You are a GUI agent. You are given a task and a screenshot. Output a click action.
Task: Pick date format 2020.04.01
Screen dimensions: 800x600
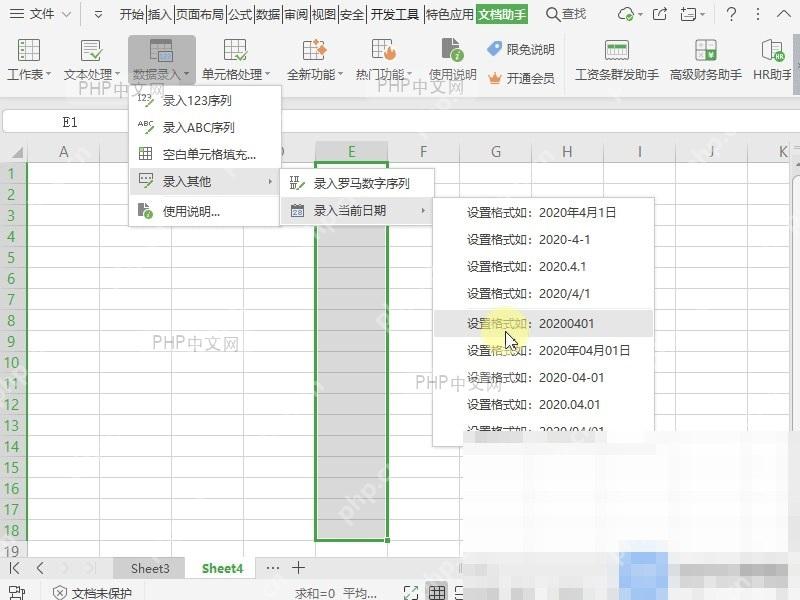543,405
